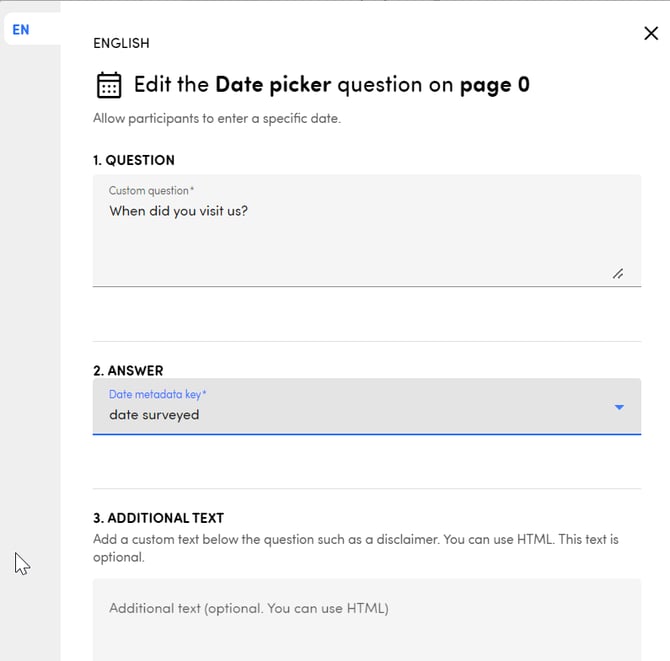Focus the Custom question text area

click(x=366, y=245)
